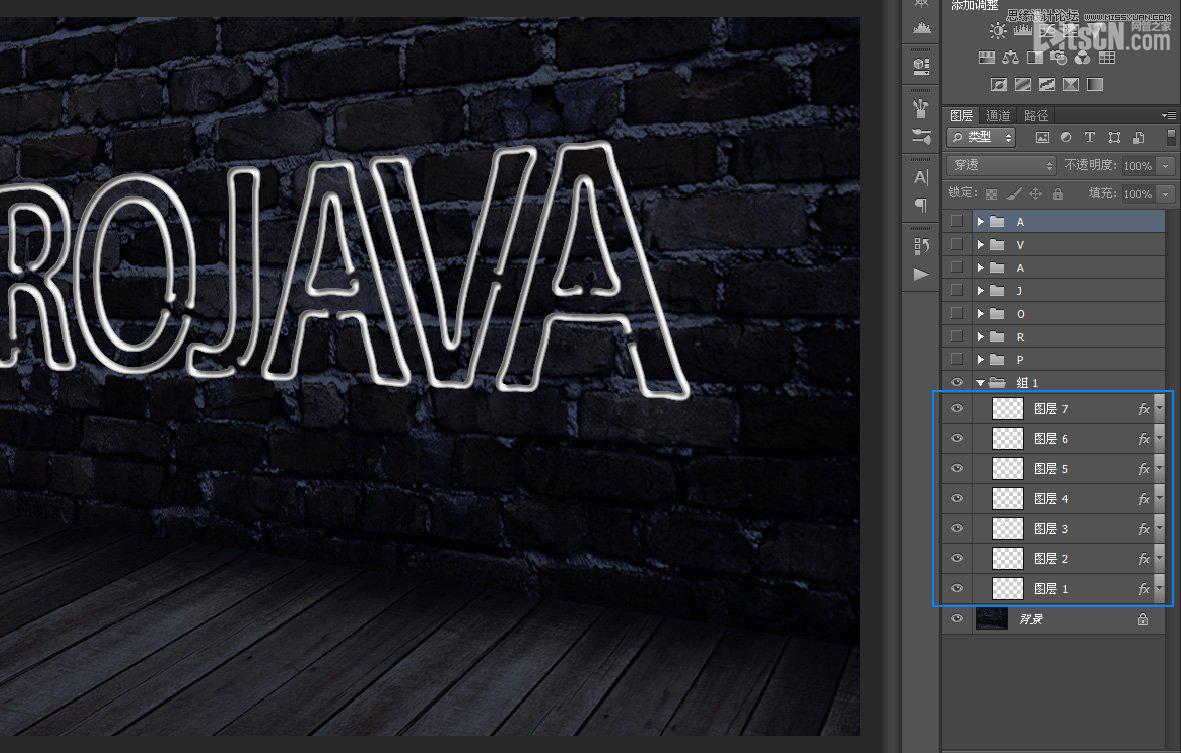This screenshot has width=1181, height=753.
Task: Lock all layer attributes
Action: [x=1058, y=194]
